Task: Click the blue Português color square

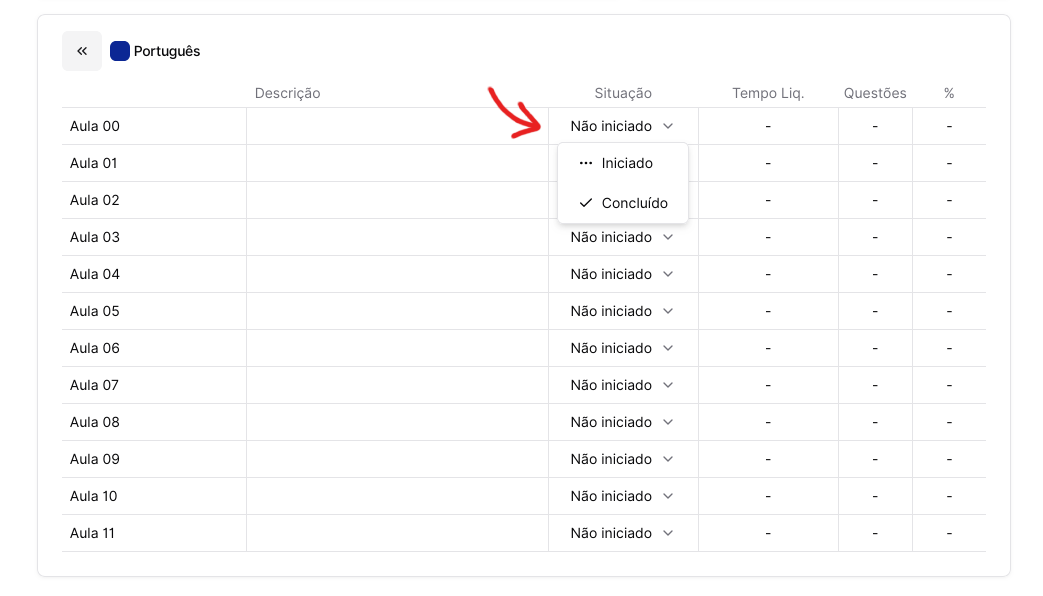Action: pos(120,51)
